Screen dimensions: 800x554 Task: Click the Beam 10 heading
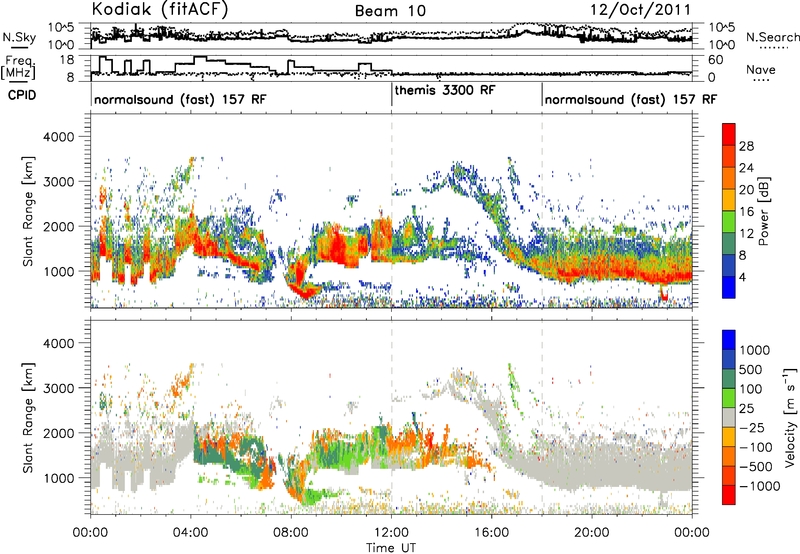click(x=390, y=11)
